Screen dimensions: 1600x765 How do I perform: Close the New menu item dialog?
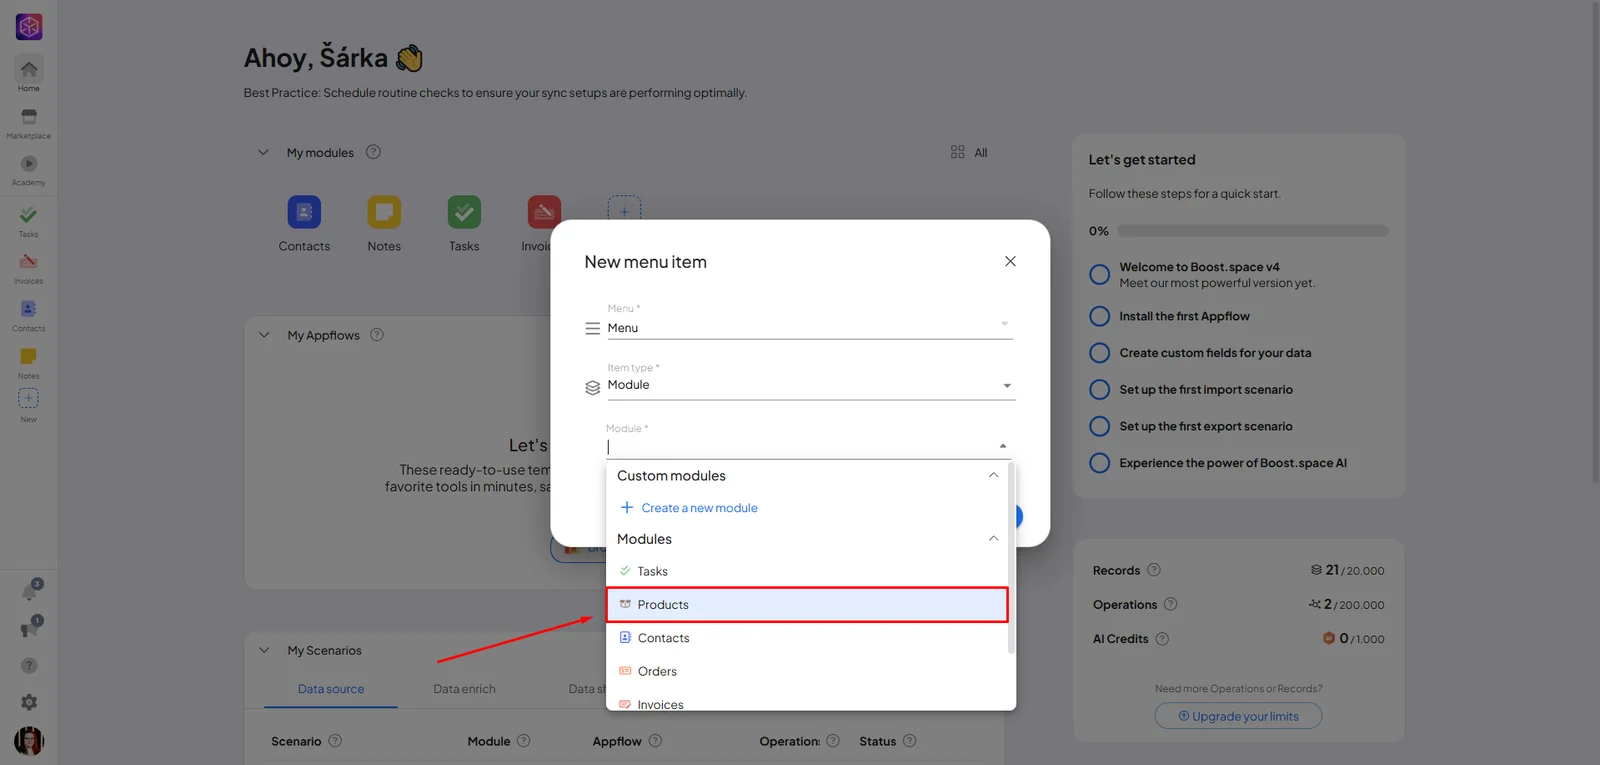tap(1010, 261)
